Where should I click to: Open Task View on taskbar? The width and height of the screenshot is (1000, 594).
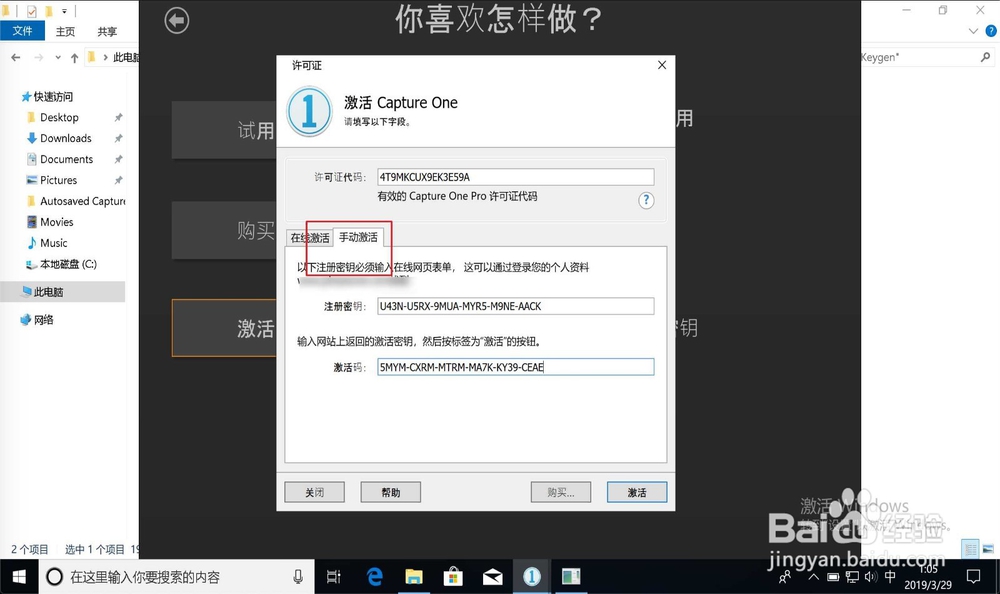[334, 577]
